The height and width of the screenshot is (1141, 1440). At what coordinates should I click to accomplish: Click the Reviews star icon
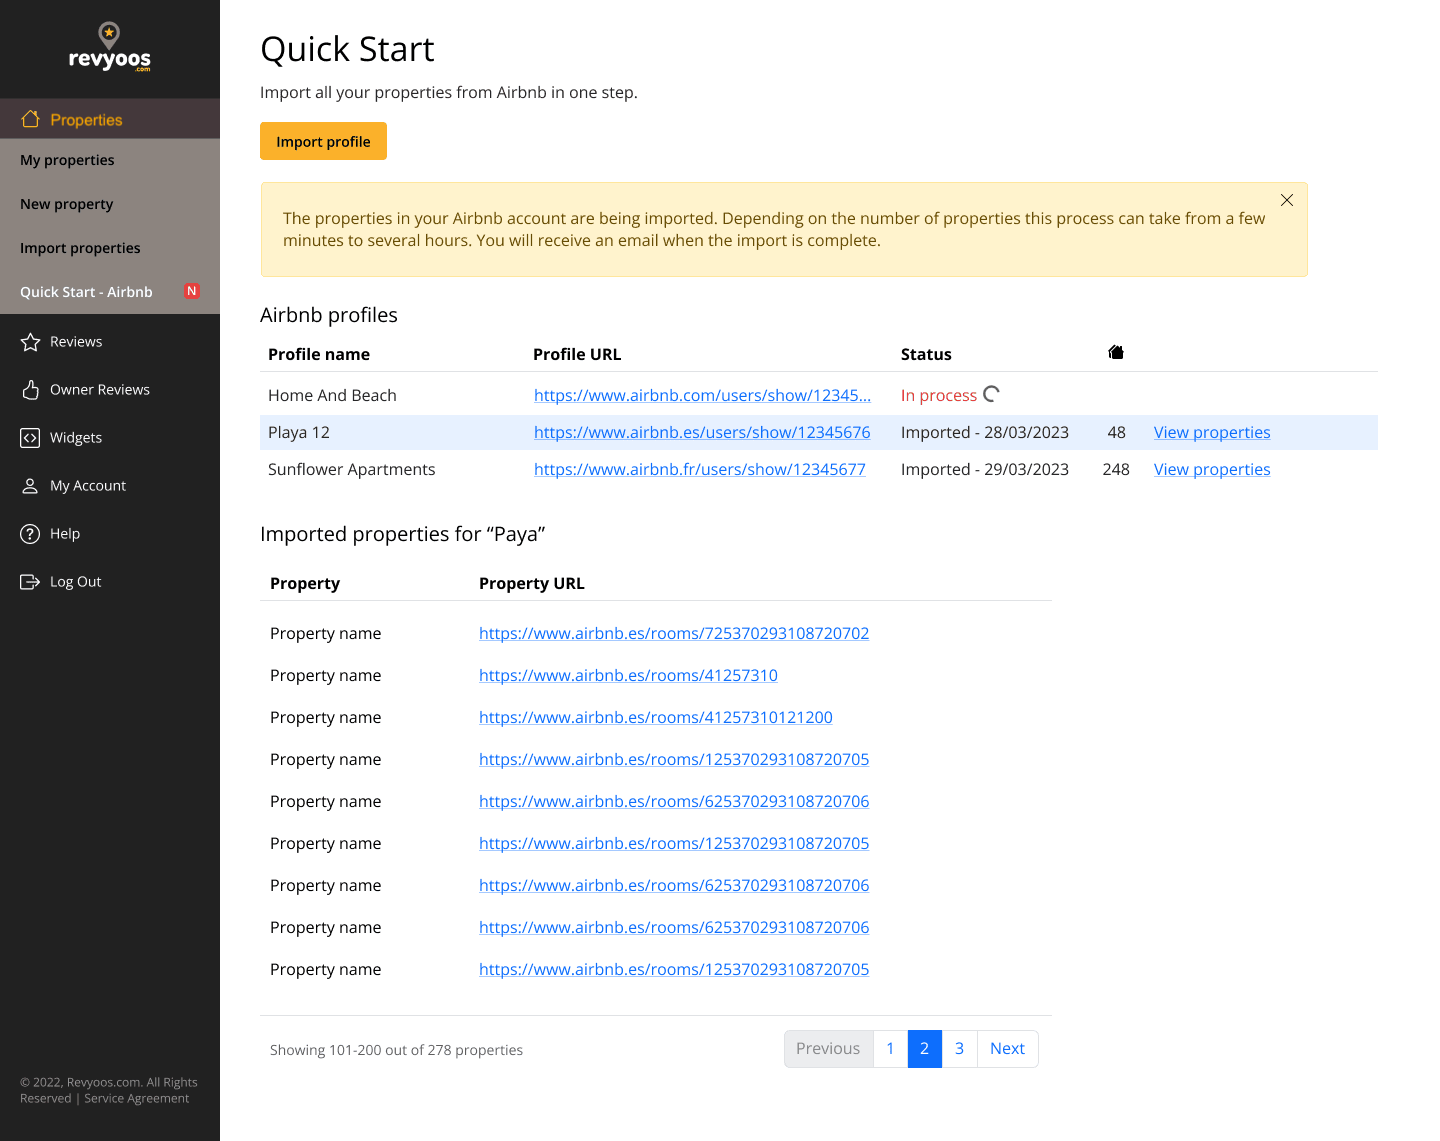coord(30,342)
